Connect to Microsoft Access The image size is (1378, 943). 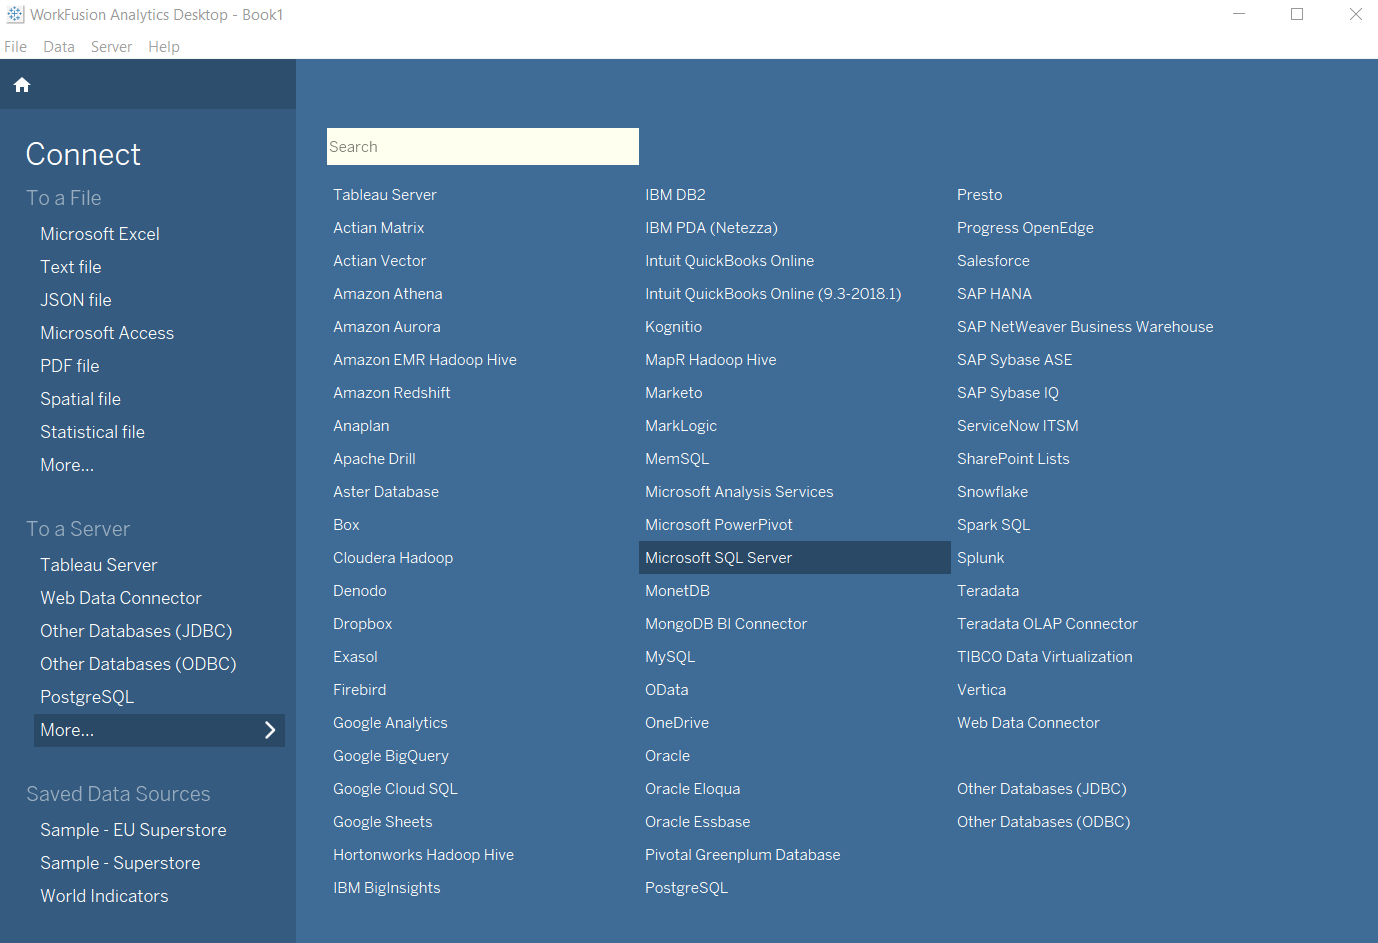[107, 333]
